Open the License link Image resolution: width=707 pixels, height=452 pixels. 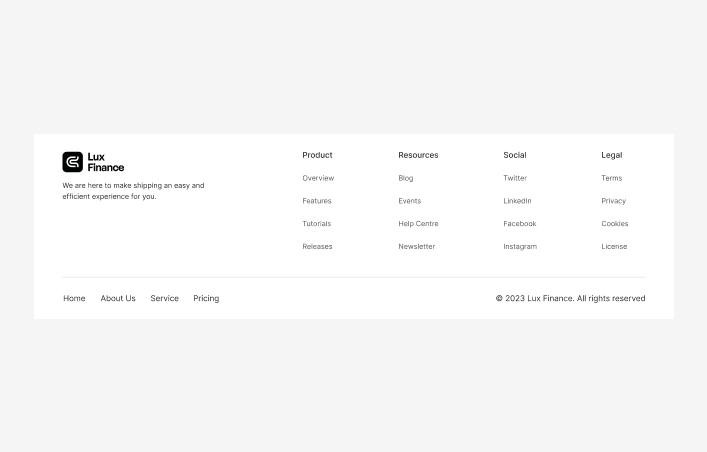pos(614,247)
